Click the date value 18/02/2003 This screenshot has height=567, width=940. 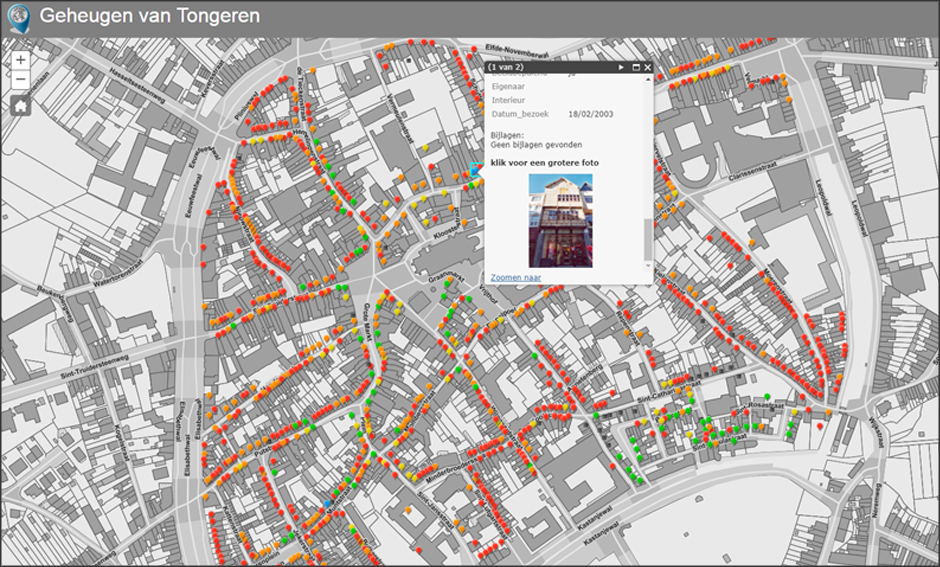[590, 114]
